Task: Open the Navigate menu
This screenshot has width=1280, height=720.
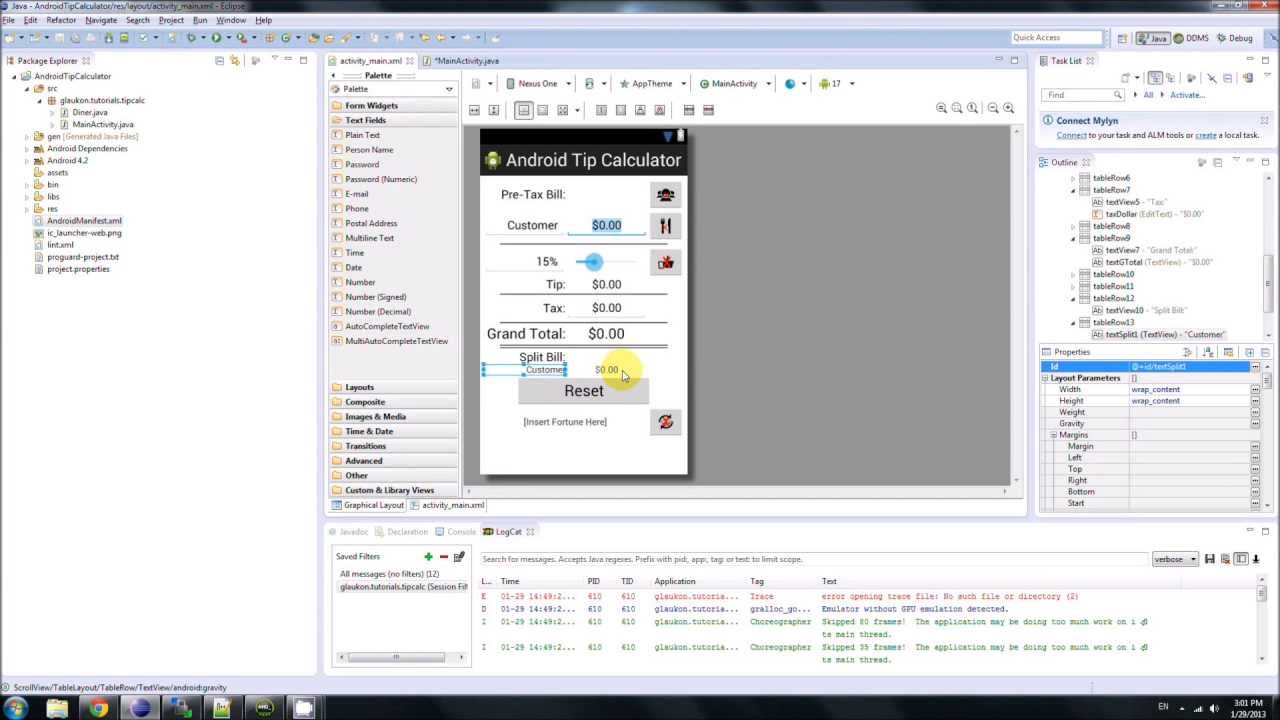Action: pos(101,20)
